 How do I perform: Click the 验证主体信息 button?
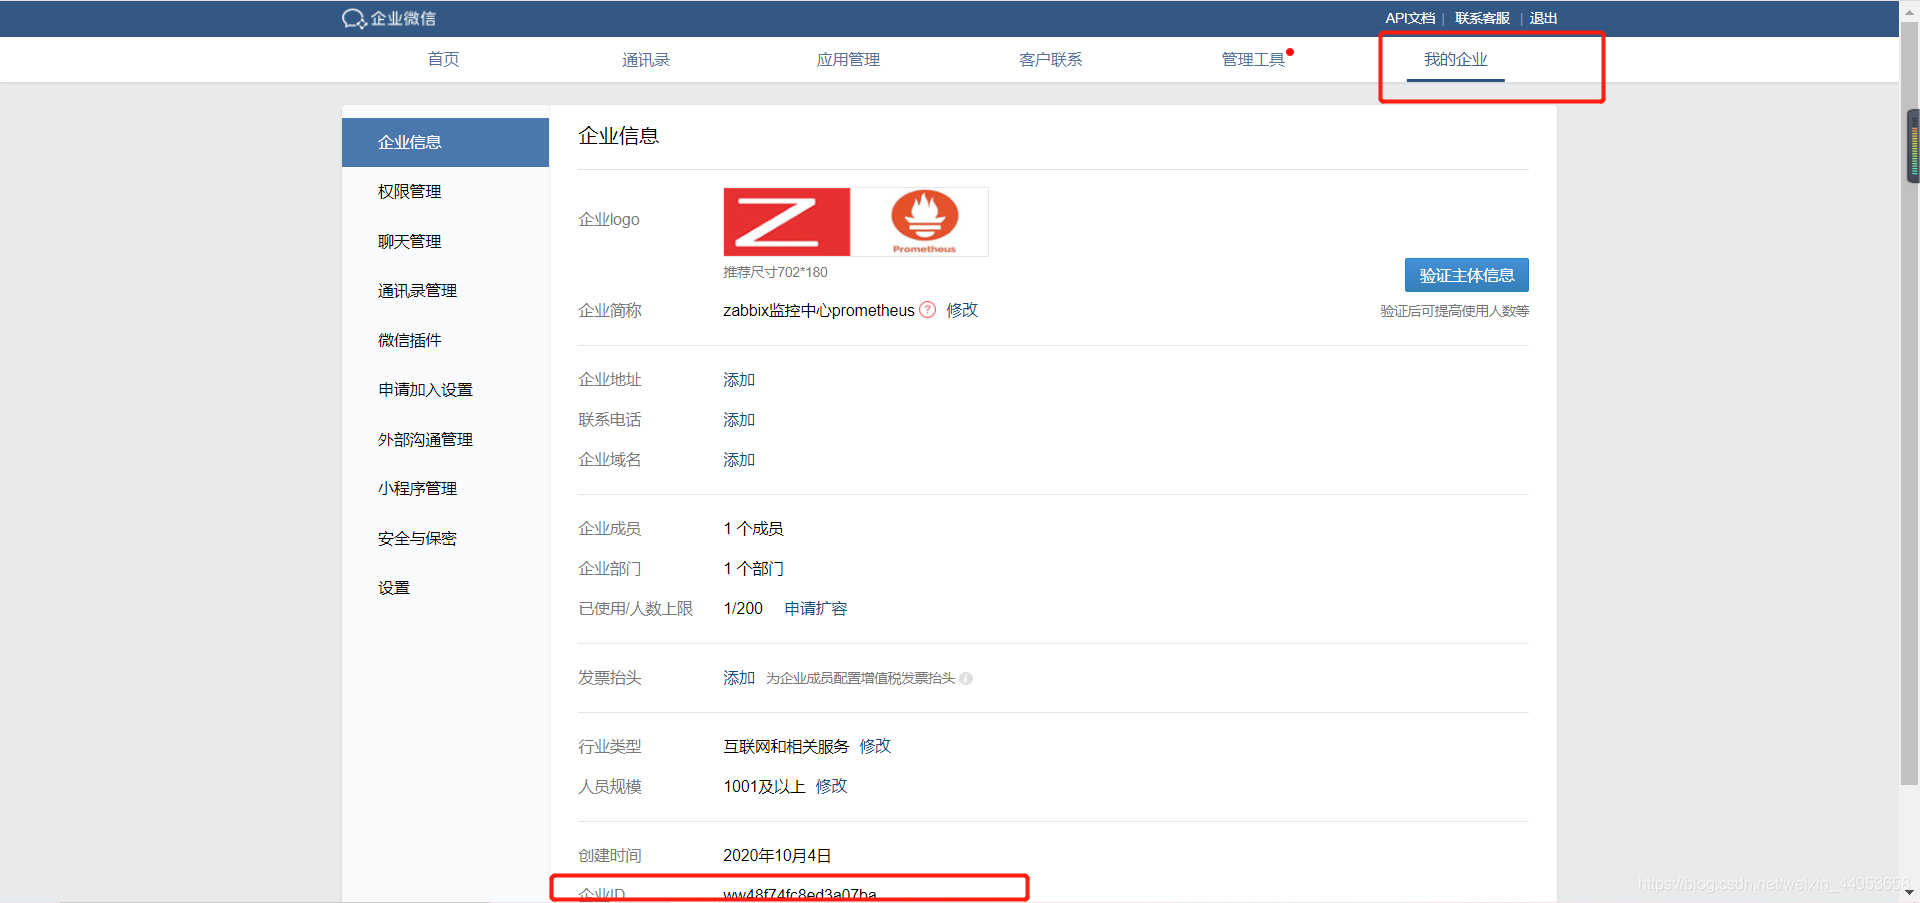click(x=1466, y=275)
